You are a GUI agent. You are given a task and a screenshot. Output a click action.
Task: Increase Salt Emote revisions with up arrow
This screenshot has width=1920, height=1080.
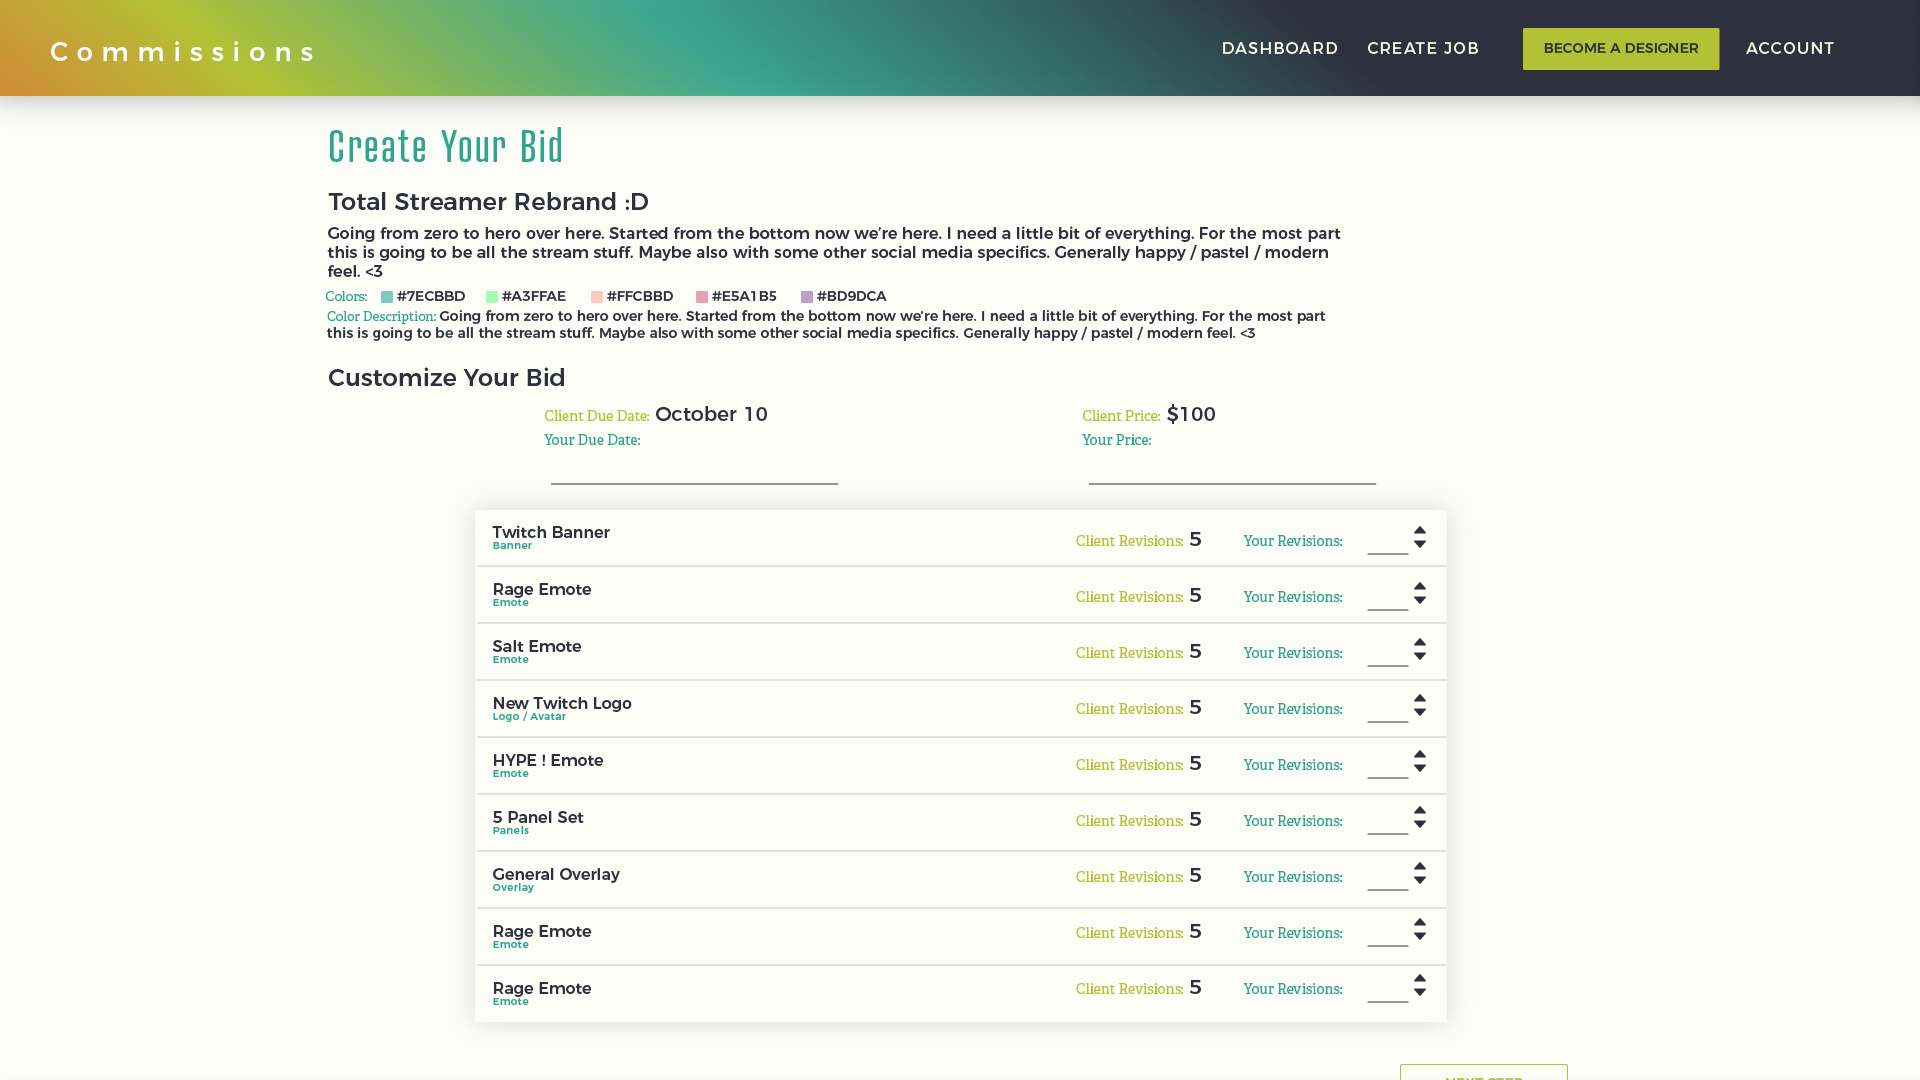pyautogui.click(x=1419, y=643)
